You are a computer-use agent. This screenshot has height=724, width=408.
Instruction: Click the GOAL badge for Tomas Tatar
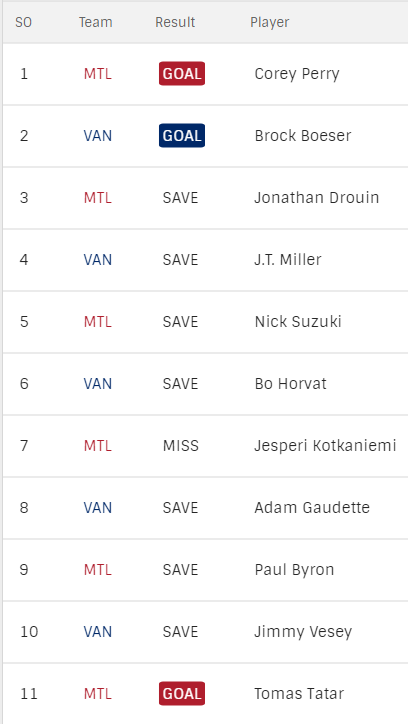[182, 694]
